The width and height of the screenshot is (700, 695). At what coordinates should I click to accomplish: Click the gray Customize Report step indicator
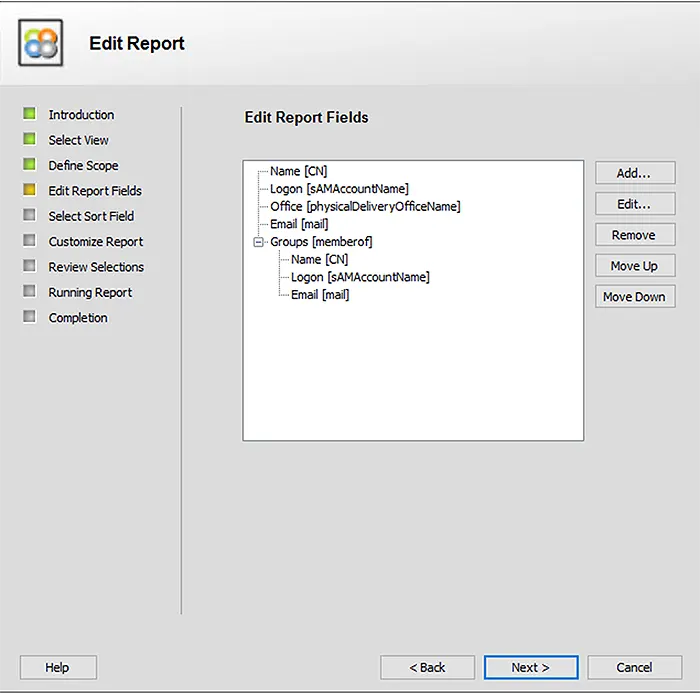tap(29, 241)
